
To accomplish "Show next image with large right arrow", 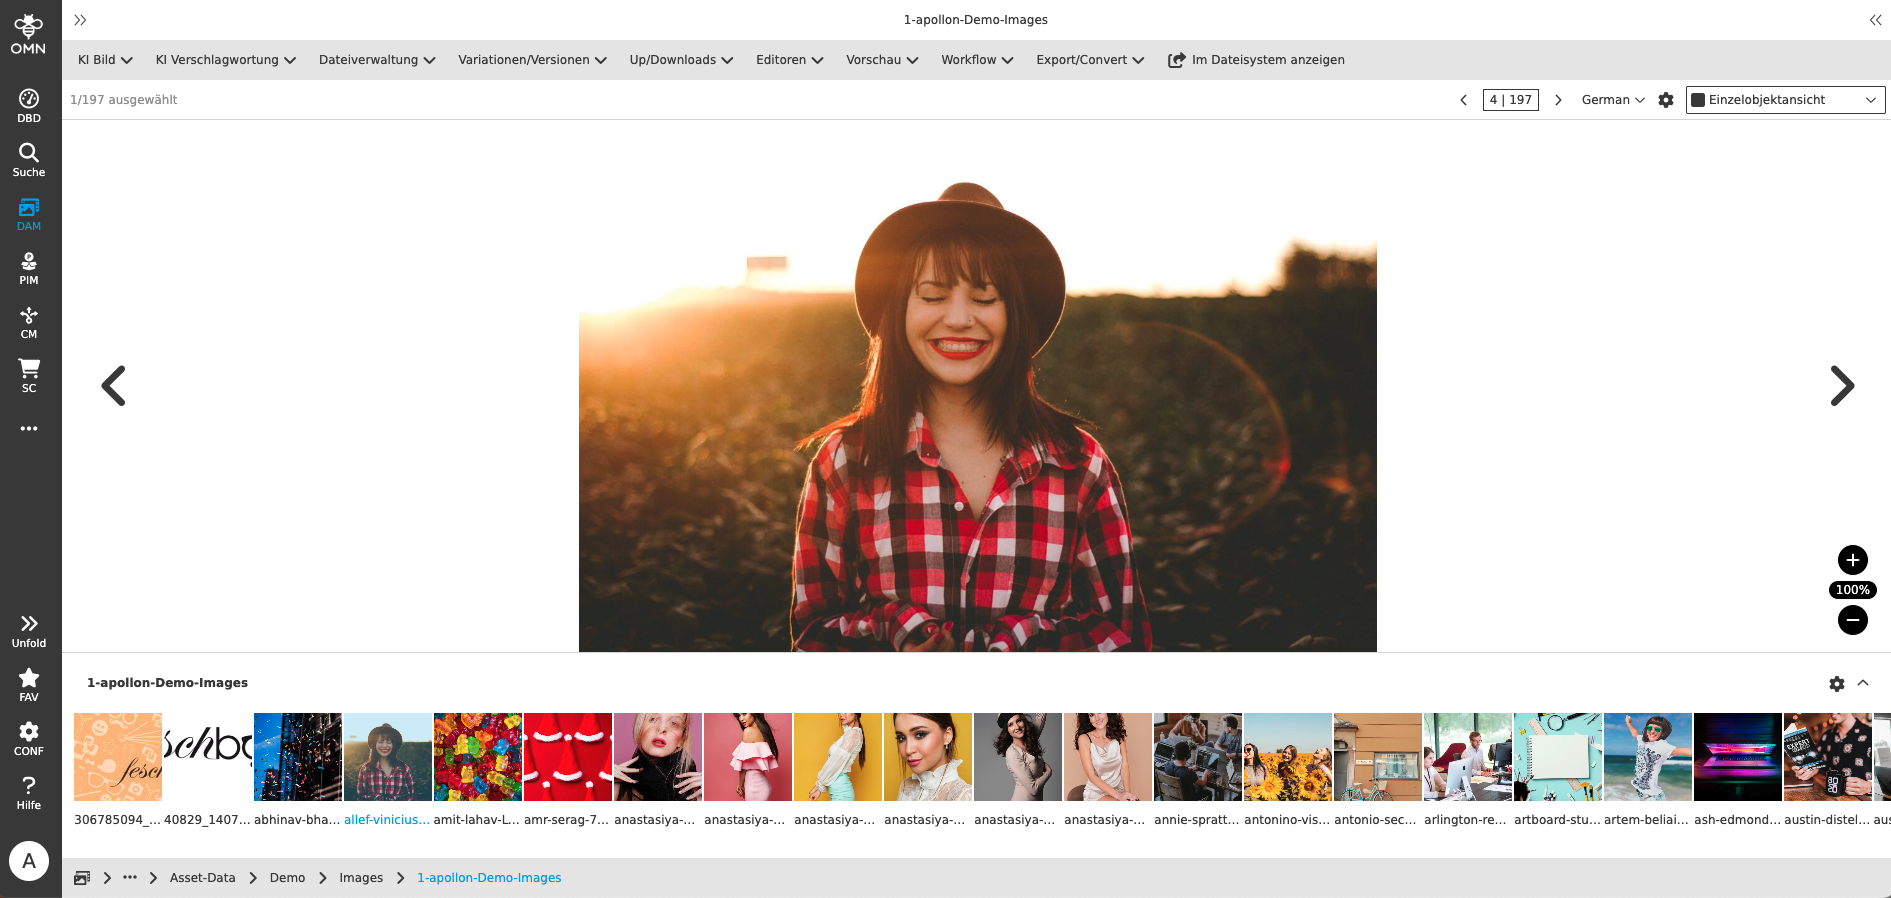I will [x=1842, y=386].
